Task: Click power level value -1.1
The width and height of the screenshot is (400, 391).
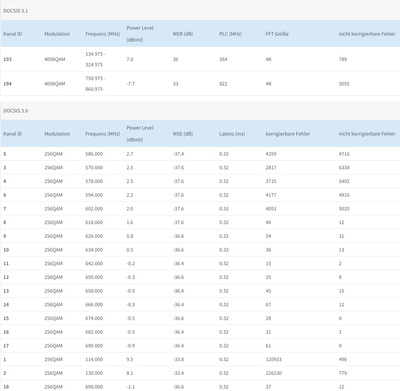Action: point(131,387)
